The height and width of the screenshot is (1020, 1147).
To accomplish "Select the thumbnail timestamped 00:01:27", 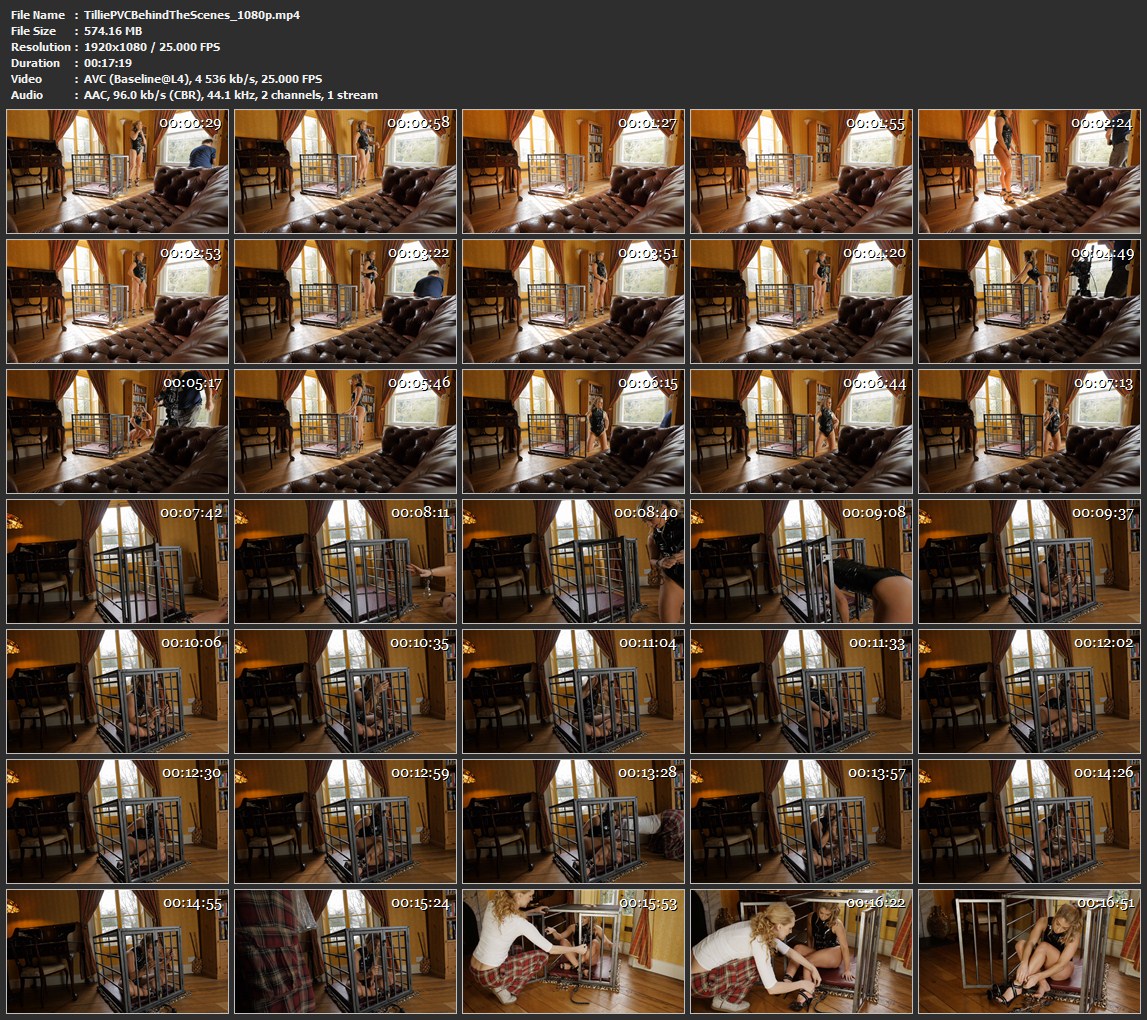I will coord(574,171).
